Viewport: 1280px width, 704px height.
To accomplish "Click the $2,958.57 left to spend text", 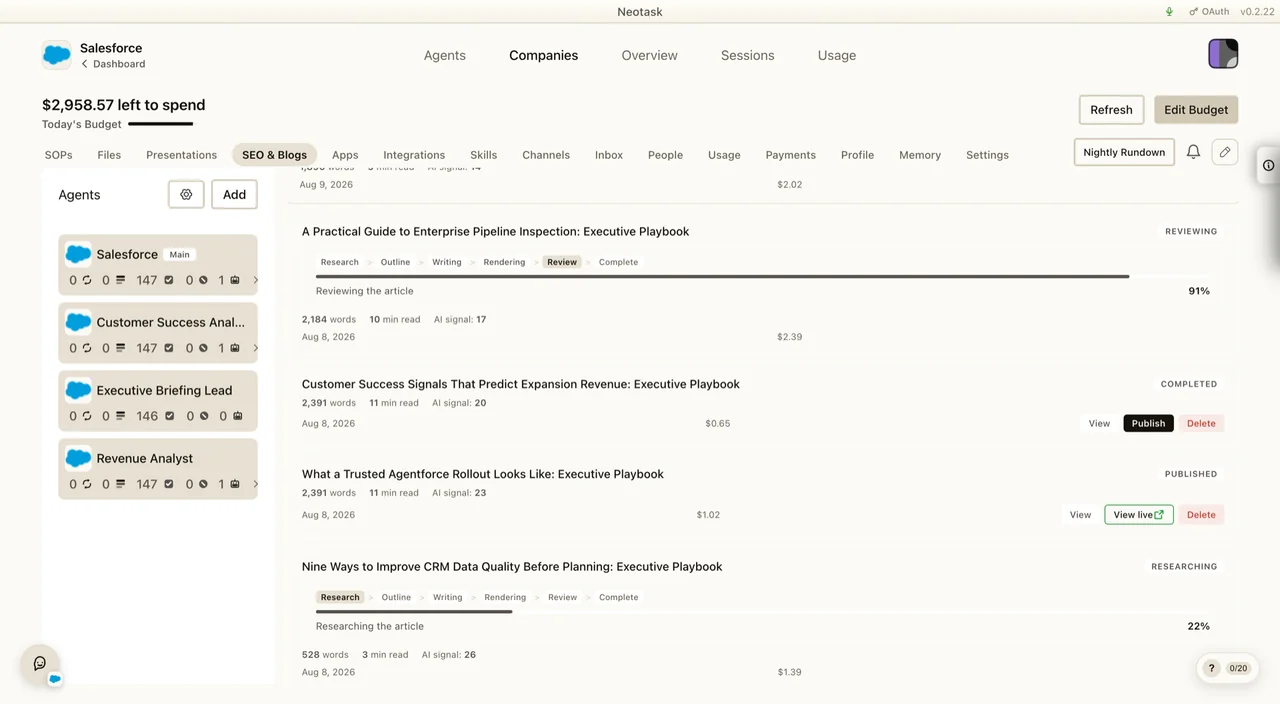I will (x=124, y=105).
